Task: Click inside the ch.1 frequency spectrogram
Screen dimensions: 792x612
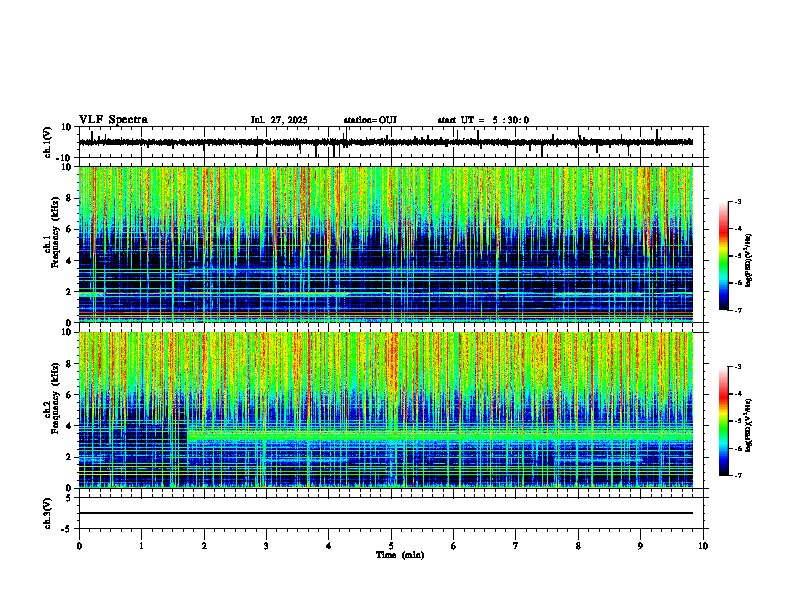Action: click(386, 244)
